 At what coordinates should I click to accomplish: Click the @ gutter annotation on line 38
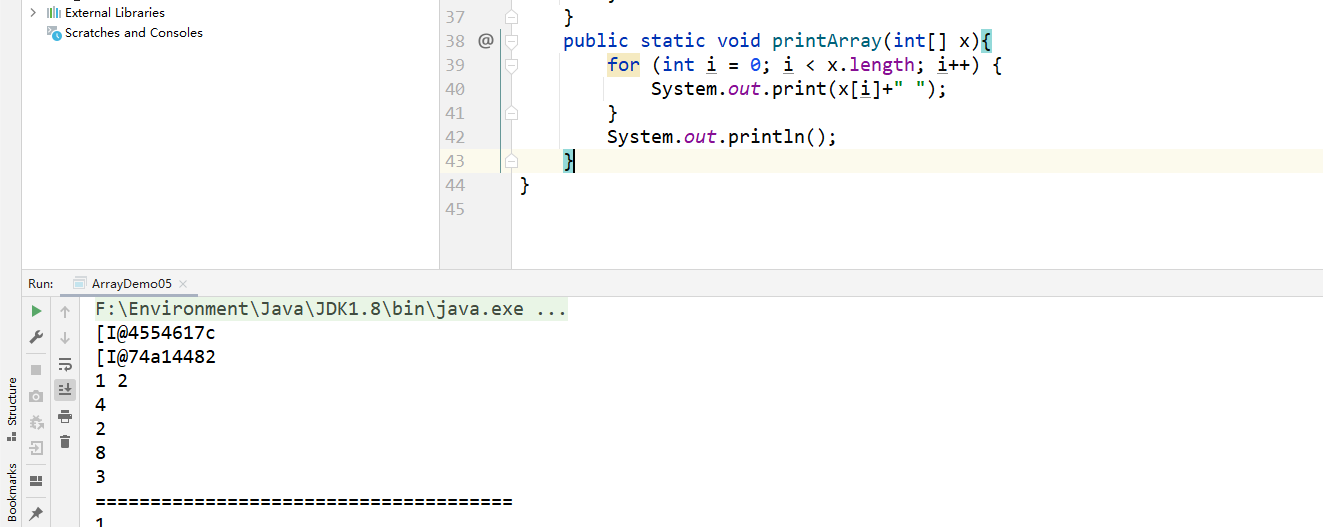(486, 41)
